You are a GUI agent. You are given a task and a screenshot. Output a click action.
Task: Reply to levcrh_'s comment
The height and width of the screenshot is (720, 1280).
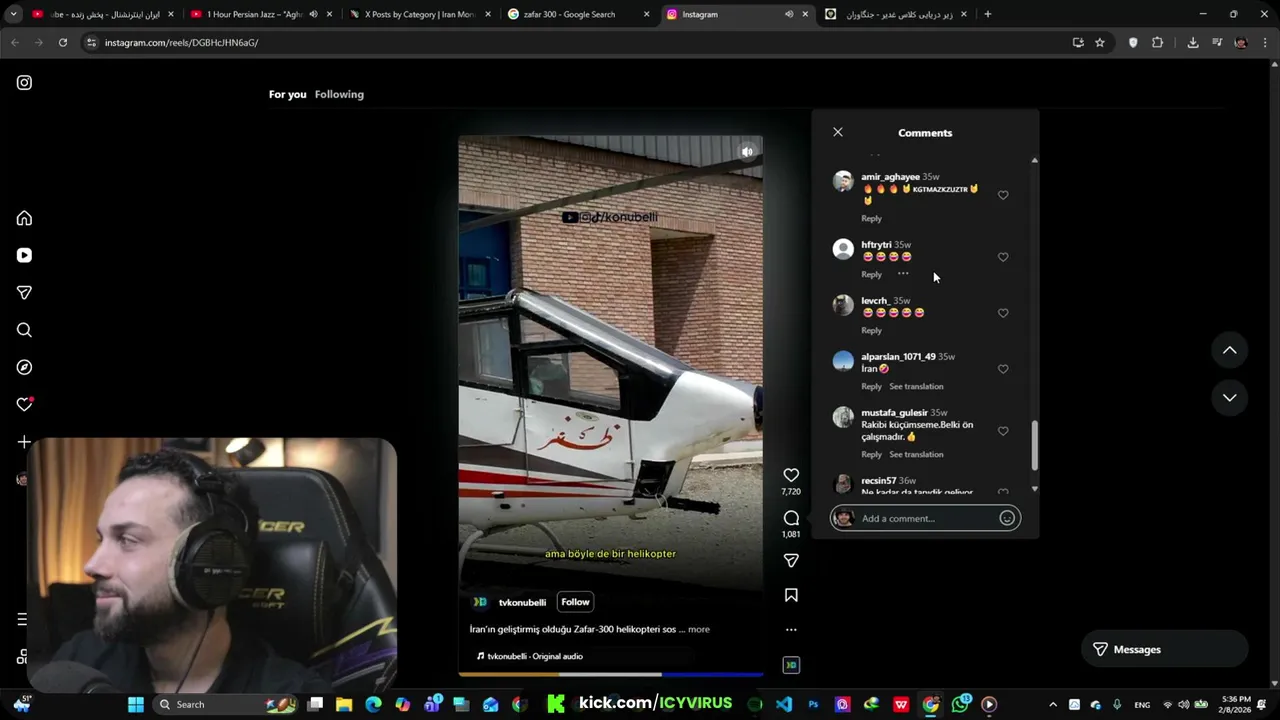coord(871,330)
